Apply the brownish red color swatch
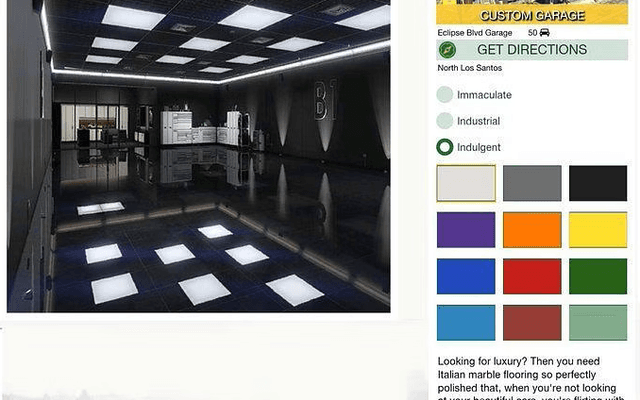This screenshot has width=640, height=400. tap(532, 323)
